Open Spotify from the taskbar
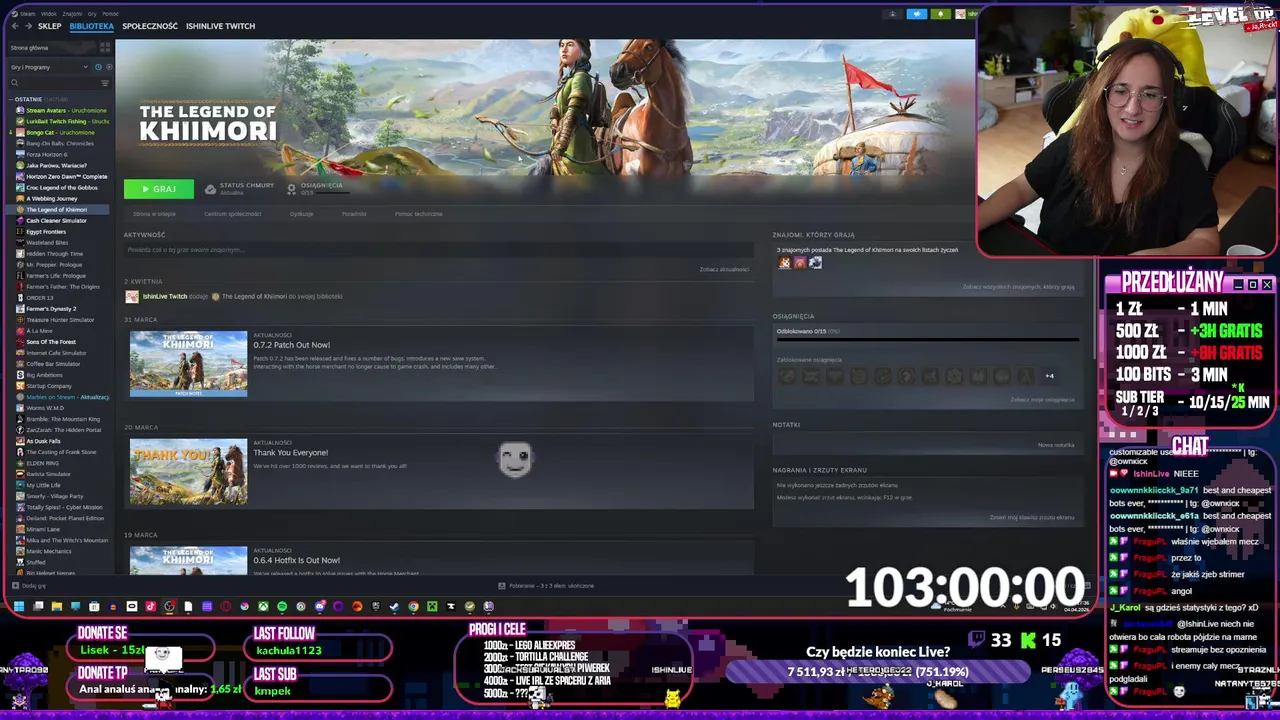 (282, 606)
